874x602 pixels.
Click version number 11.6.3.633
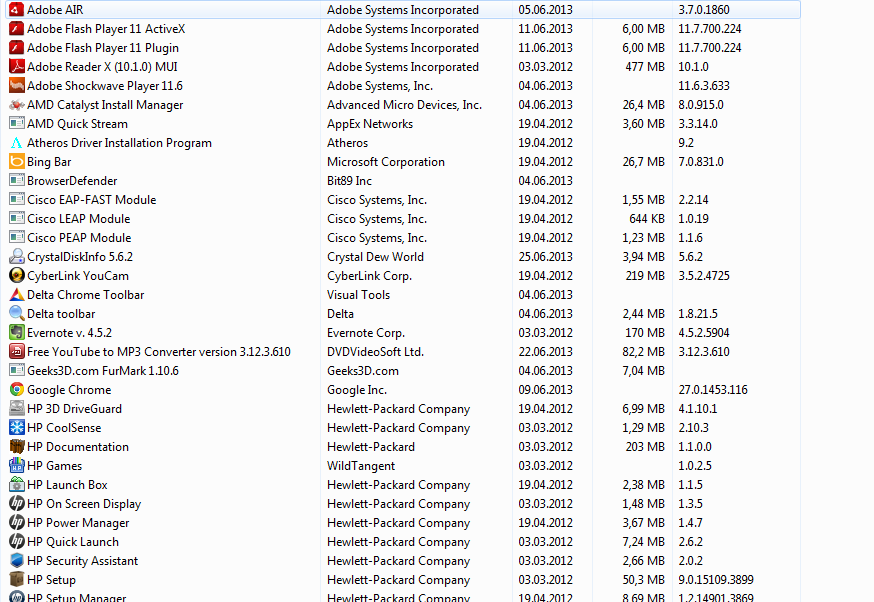704,85
